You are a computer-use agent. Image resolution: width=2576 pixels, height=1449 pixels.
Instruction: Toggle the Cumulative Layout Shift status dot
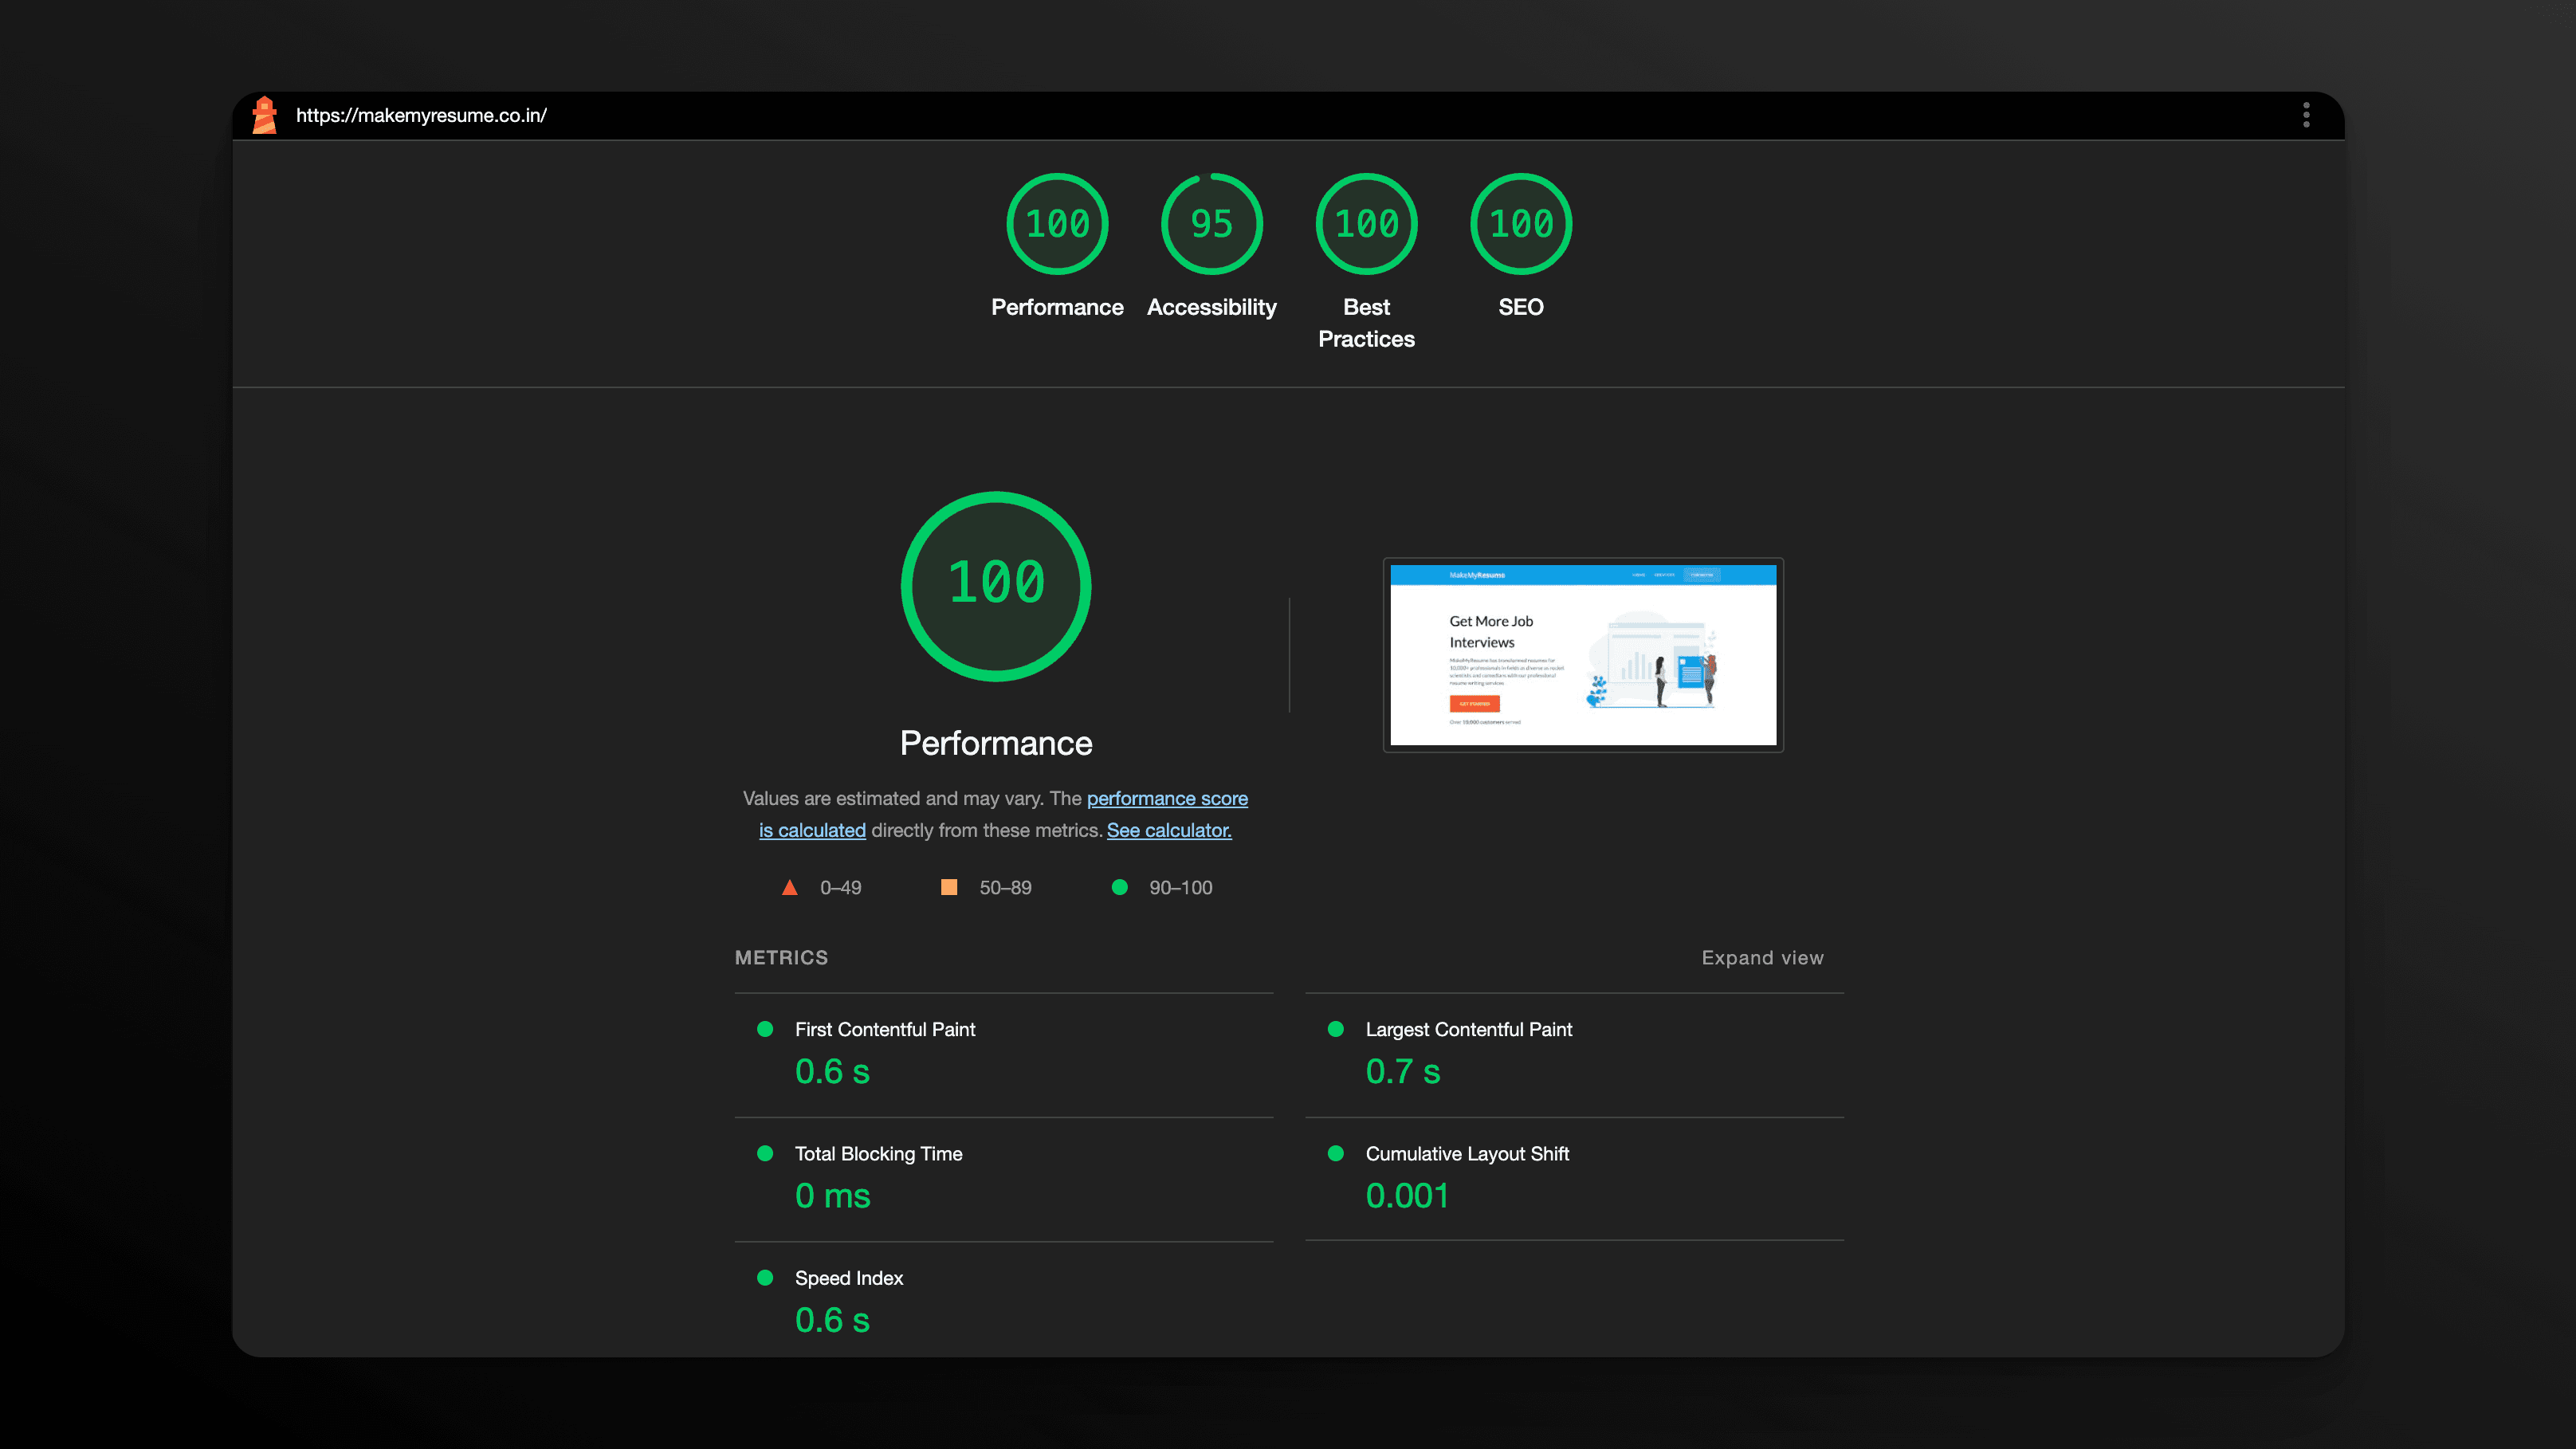[1336, 1153]
